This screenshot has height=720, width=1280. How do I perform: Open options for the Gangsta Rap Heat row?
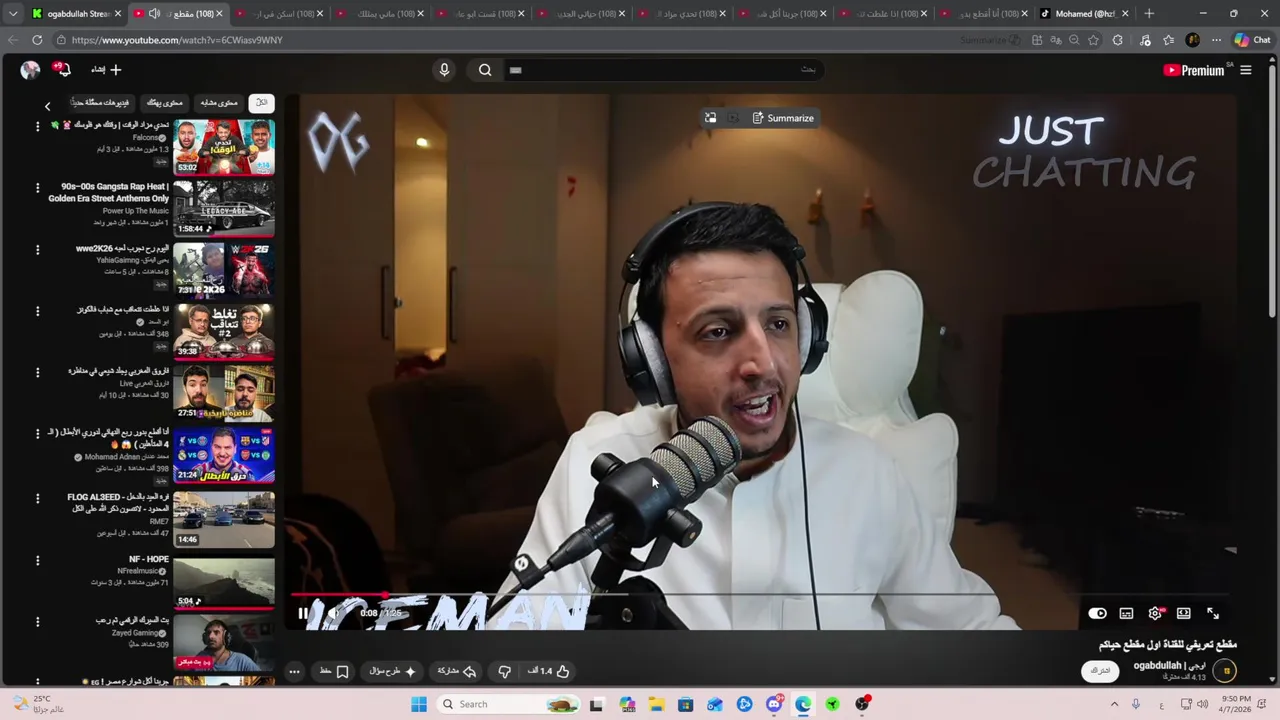38,187
